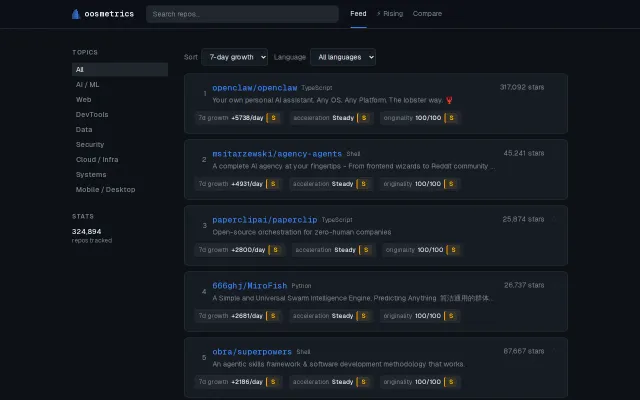Click paperclip acceleration S badge

pyautogui.click(x=366, y=250)
